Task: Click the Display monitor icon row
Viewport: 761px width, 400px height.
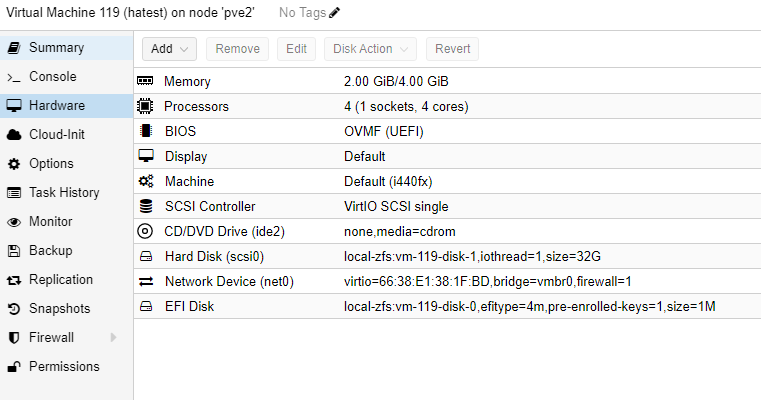Action: [447, 156]
